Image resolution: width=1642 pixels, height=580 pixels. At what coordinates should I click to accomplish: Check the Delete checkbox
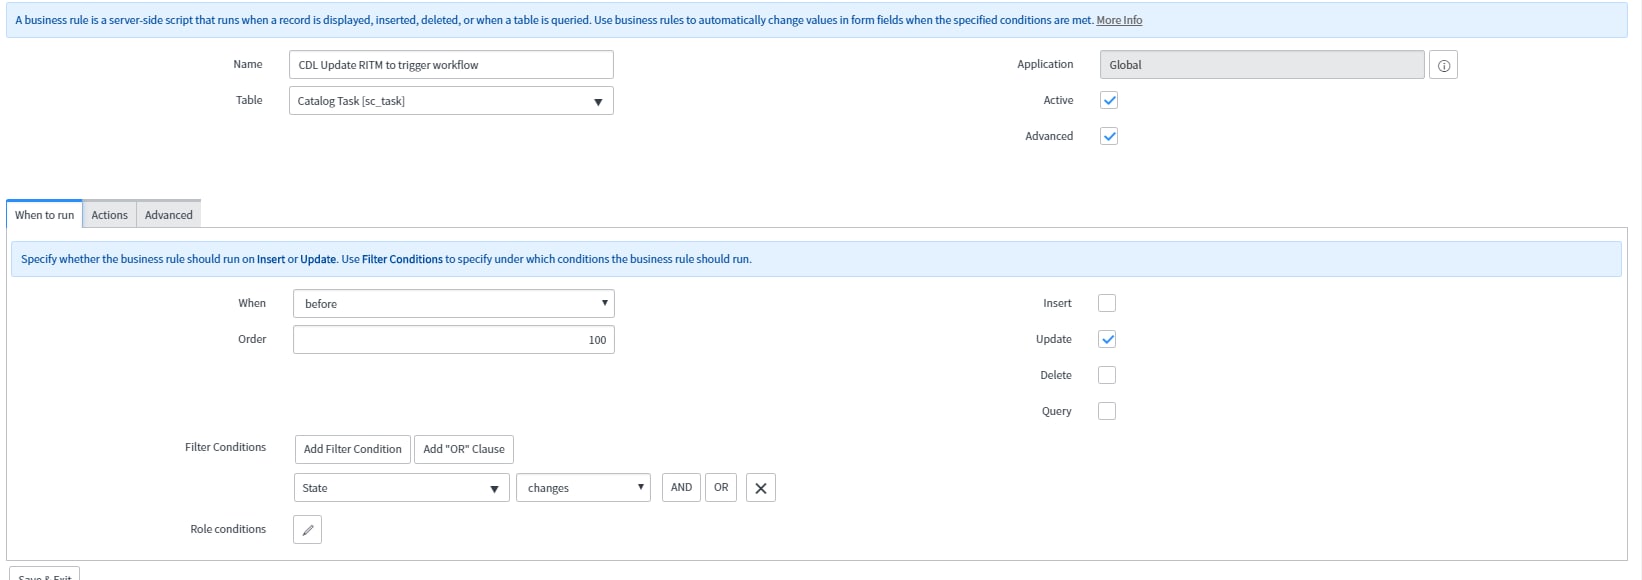[1106, 375]
